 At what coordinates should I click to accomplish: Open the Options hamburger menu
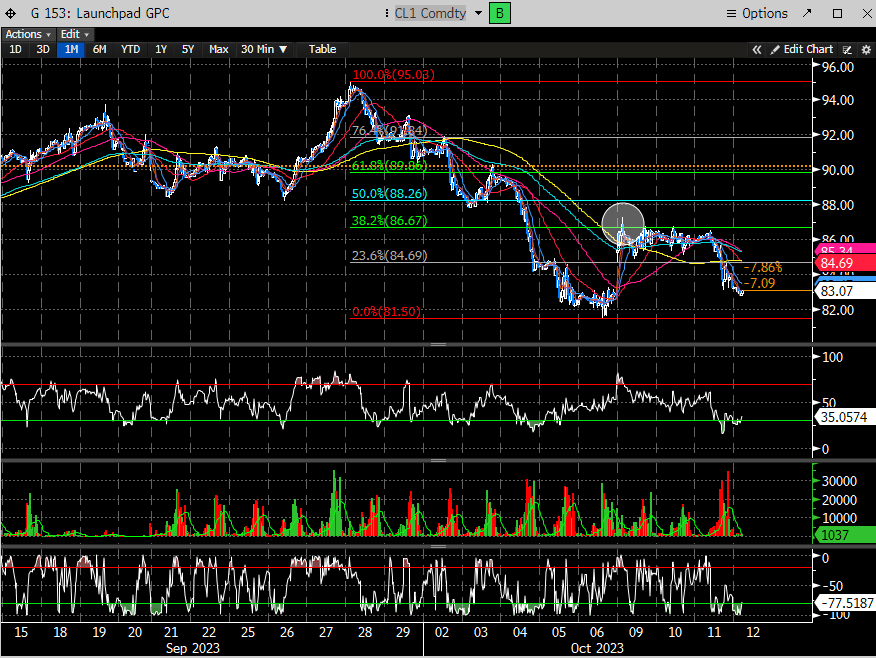(x=757, y=13)
